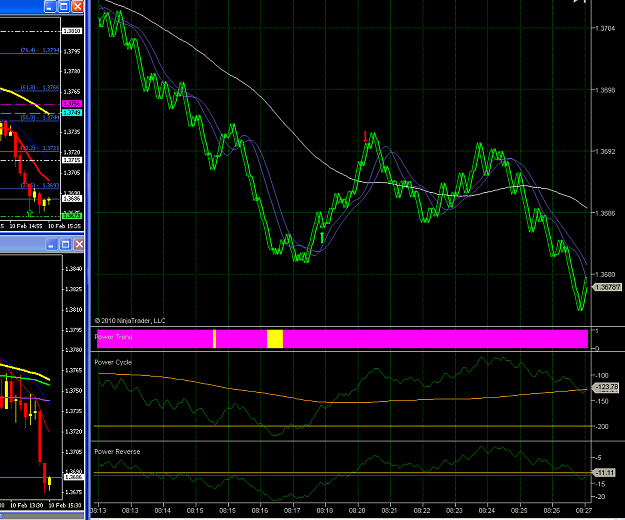
Task: Minimize the upper-left chart window
Action: 50,6
